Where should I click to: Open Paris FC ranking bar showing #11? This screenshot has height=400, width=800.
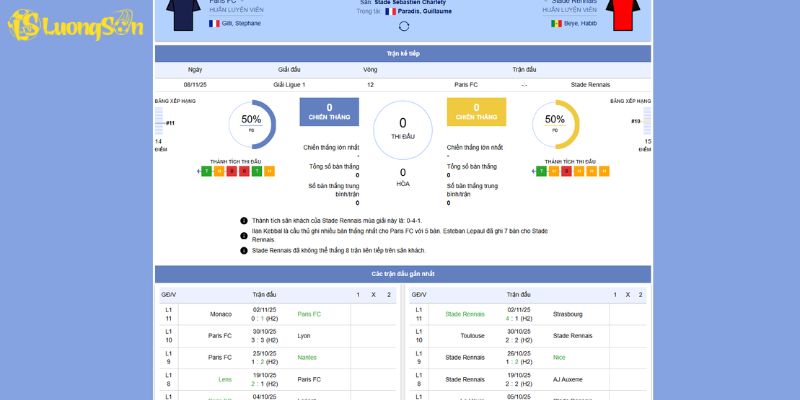(160, 122)
